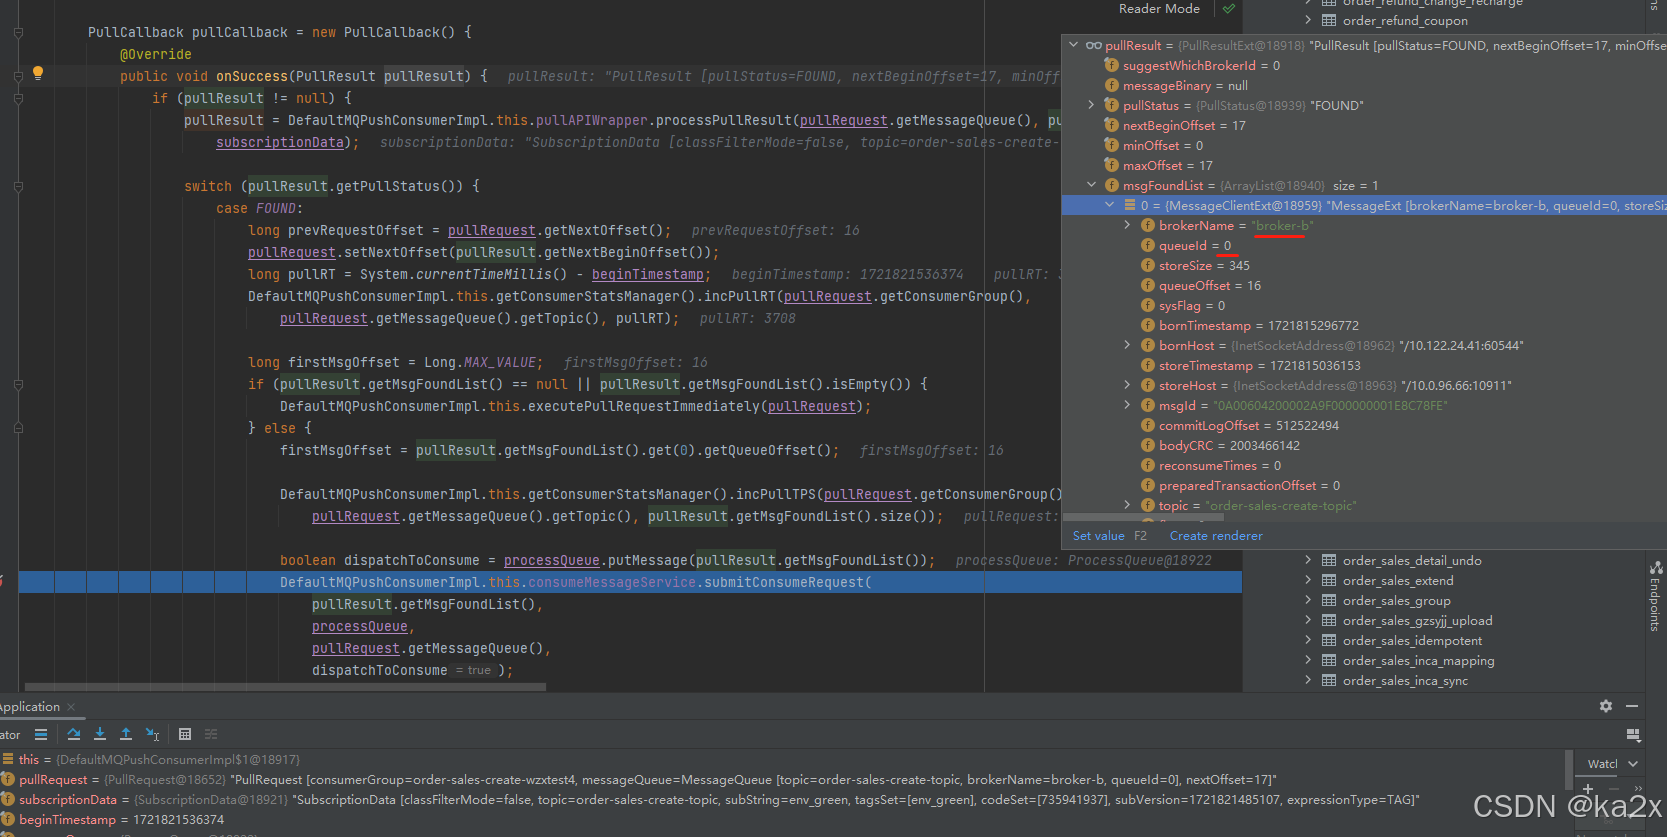Click Create renderer link
The image size is (1667, 837).
(x=1216, y=535)
